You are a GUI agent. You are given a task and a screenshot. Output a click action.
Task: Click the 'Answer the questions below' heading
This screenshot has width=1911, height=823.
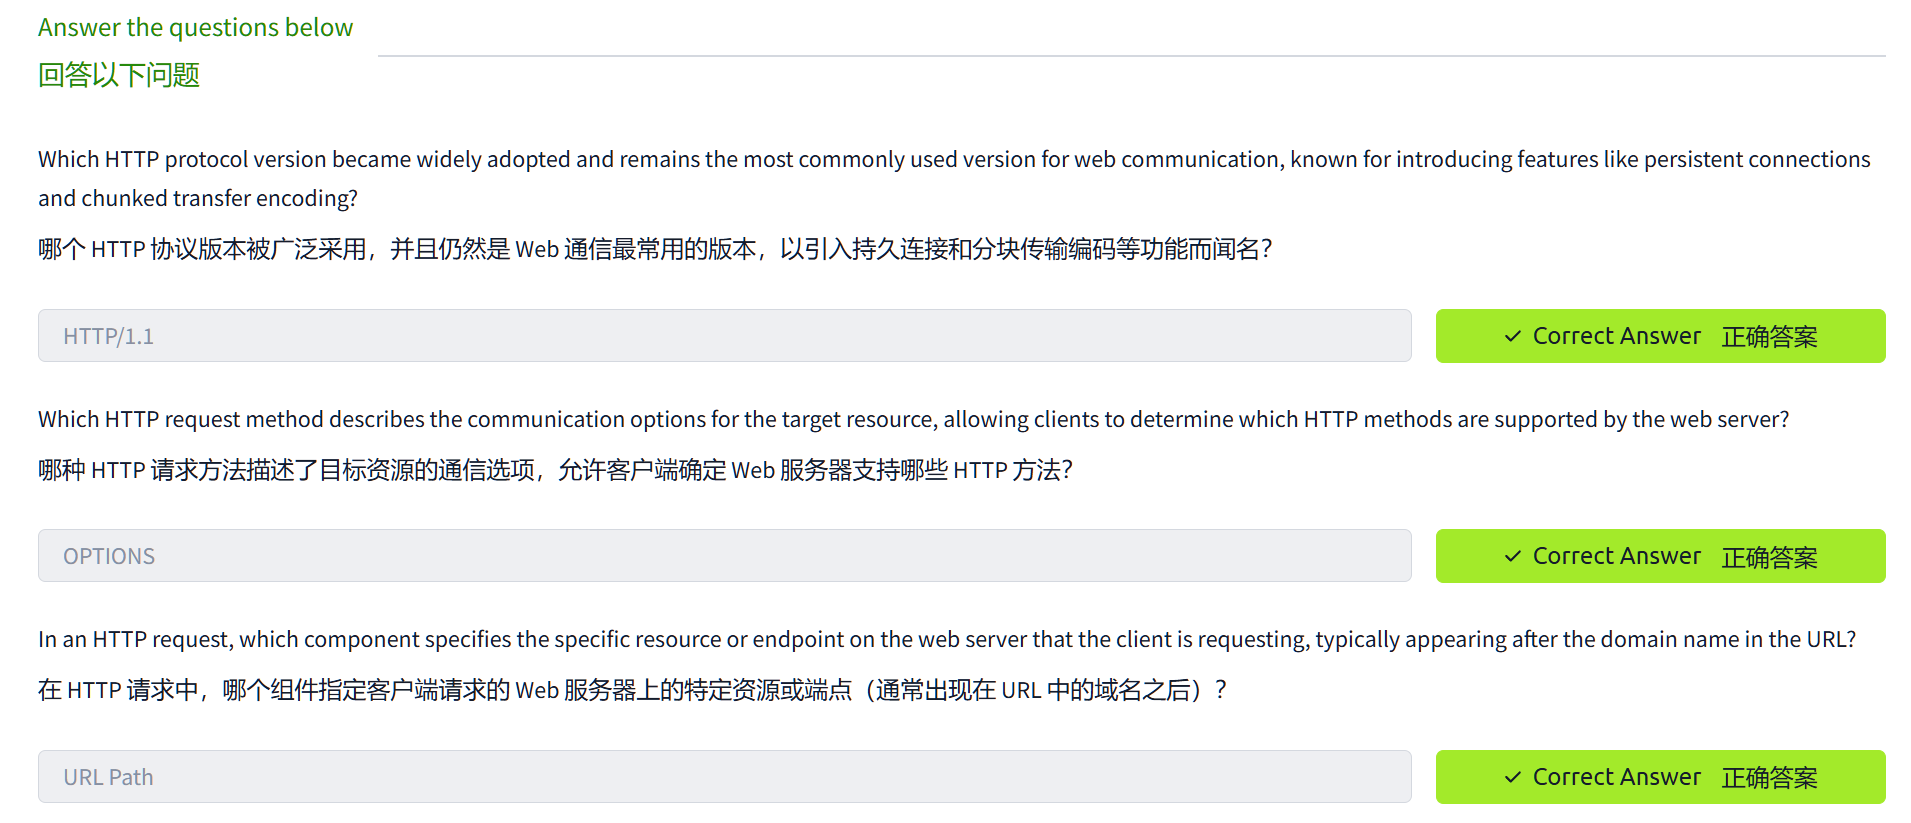(195, 27)
